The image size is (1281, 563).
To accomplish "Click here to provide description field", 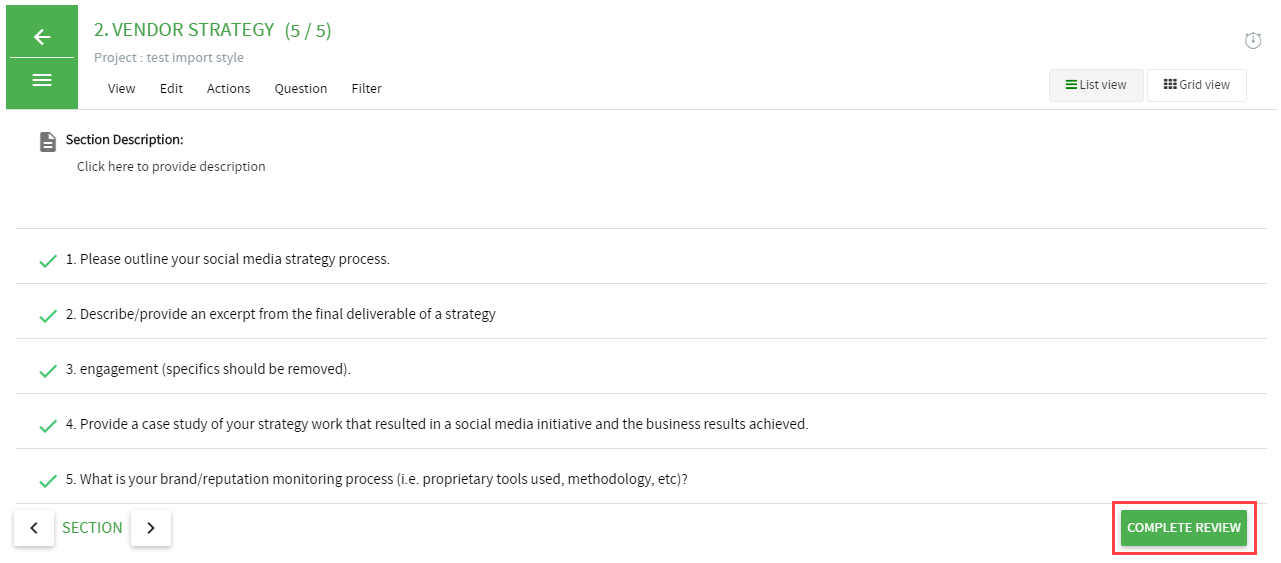I will coord(171,167).
